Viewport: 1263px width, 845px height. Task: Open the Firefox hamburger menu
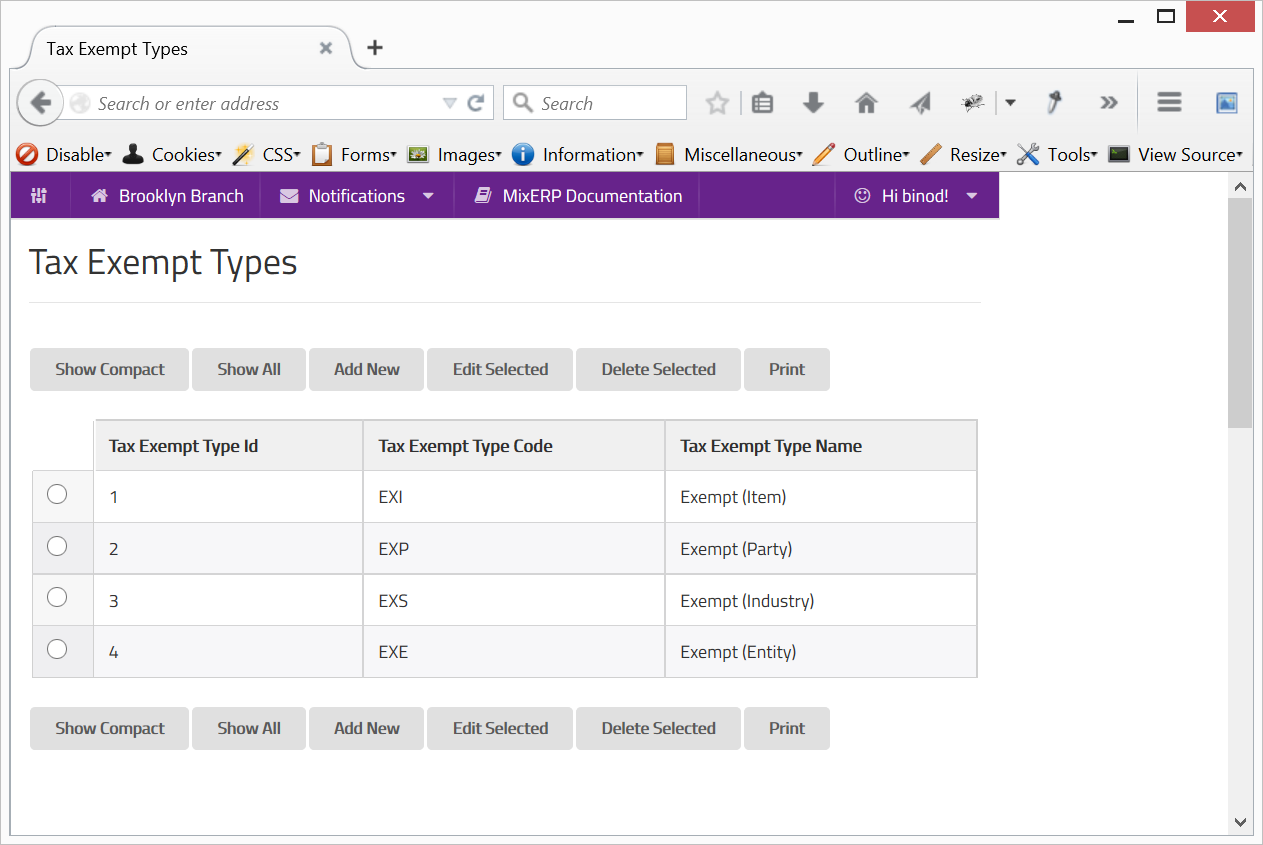1169,102
